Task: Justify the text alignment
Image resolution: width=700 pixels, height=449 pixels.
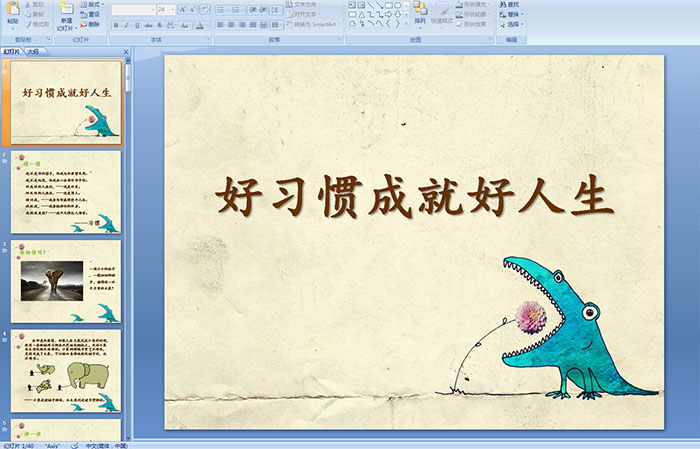Action: click(253, 25)
